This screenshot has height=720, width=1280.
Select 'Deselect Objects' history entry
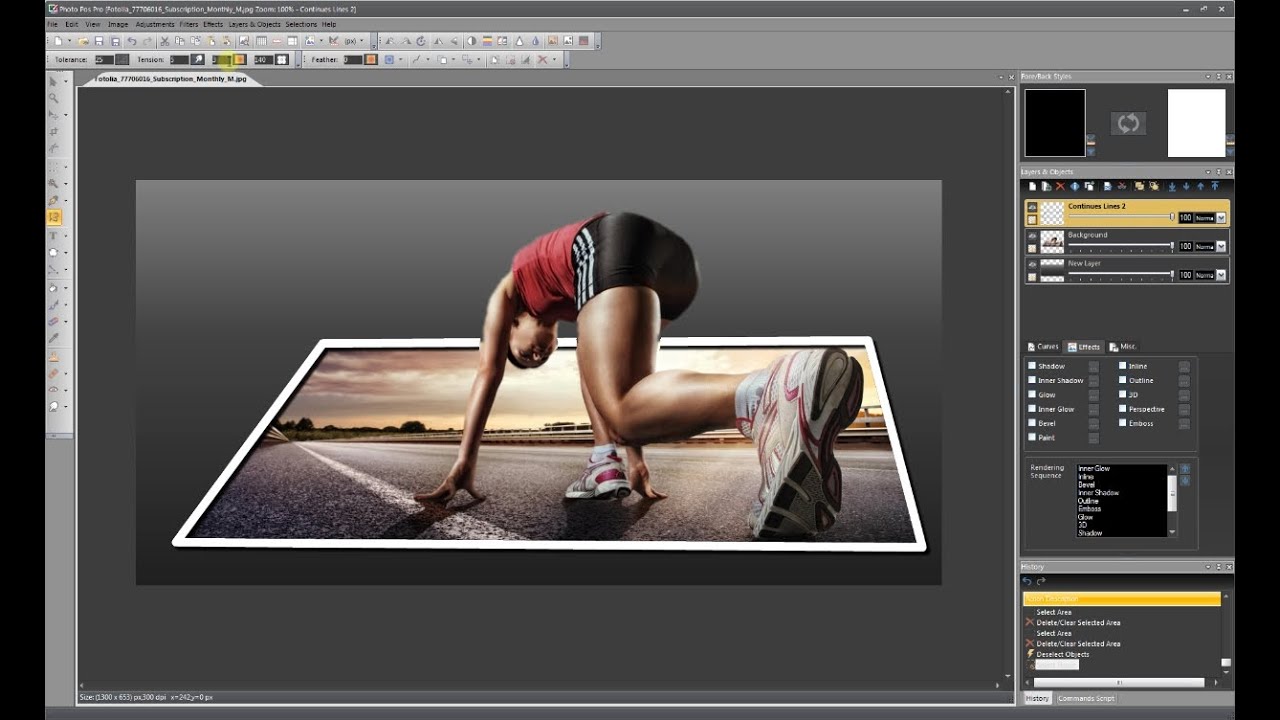[x=1063, y=654]
